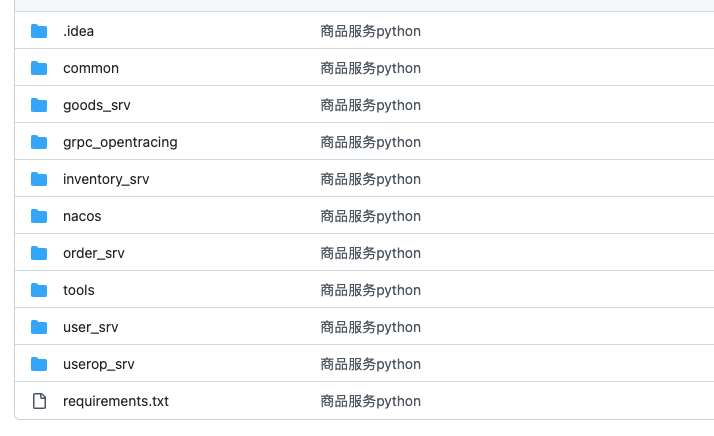Open the userop_srv directory name

(x=99, y=364)
